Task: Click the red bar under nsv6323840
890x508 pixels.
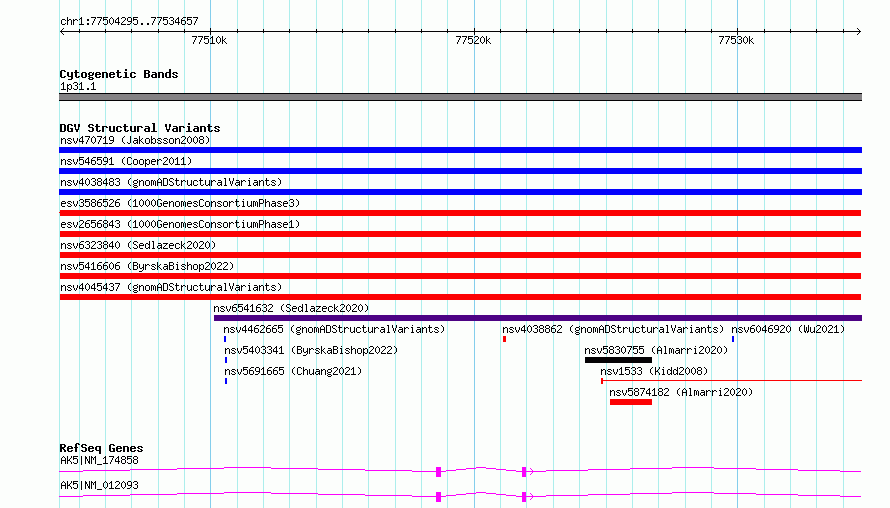Action: pos(460,255)
